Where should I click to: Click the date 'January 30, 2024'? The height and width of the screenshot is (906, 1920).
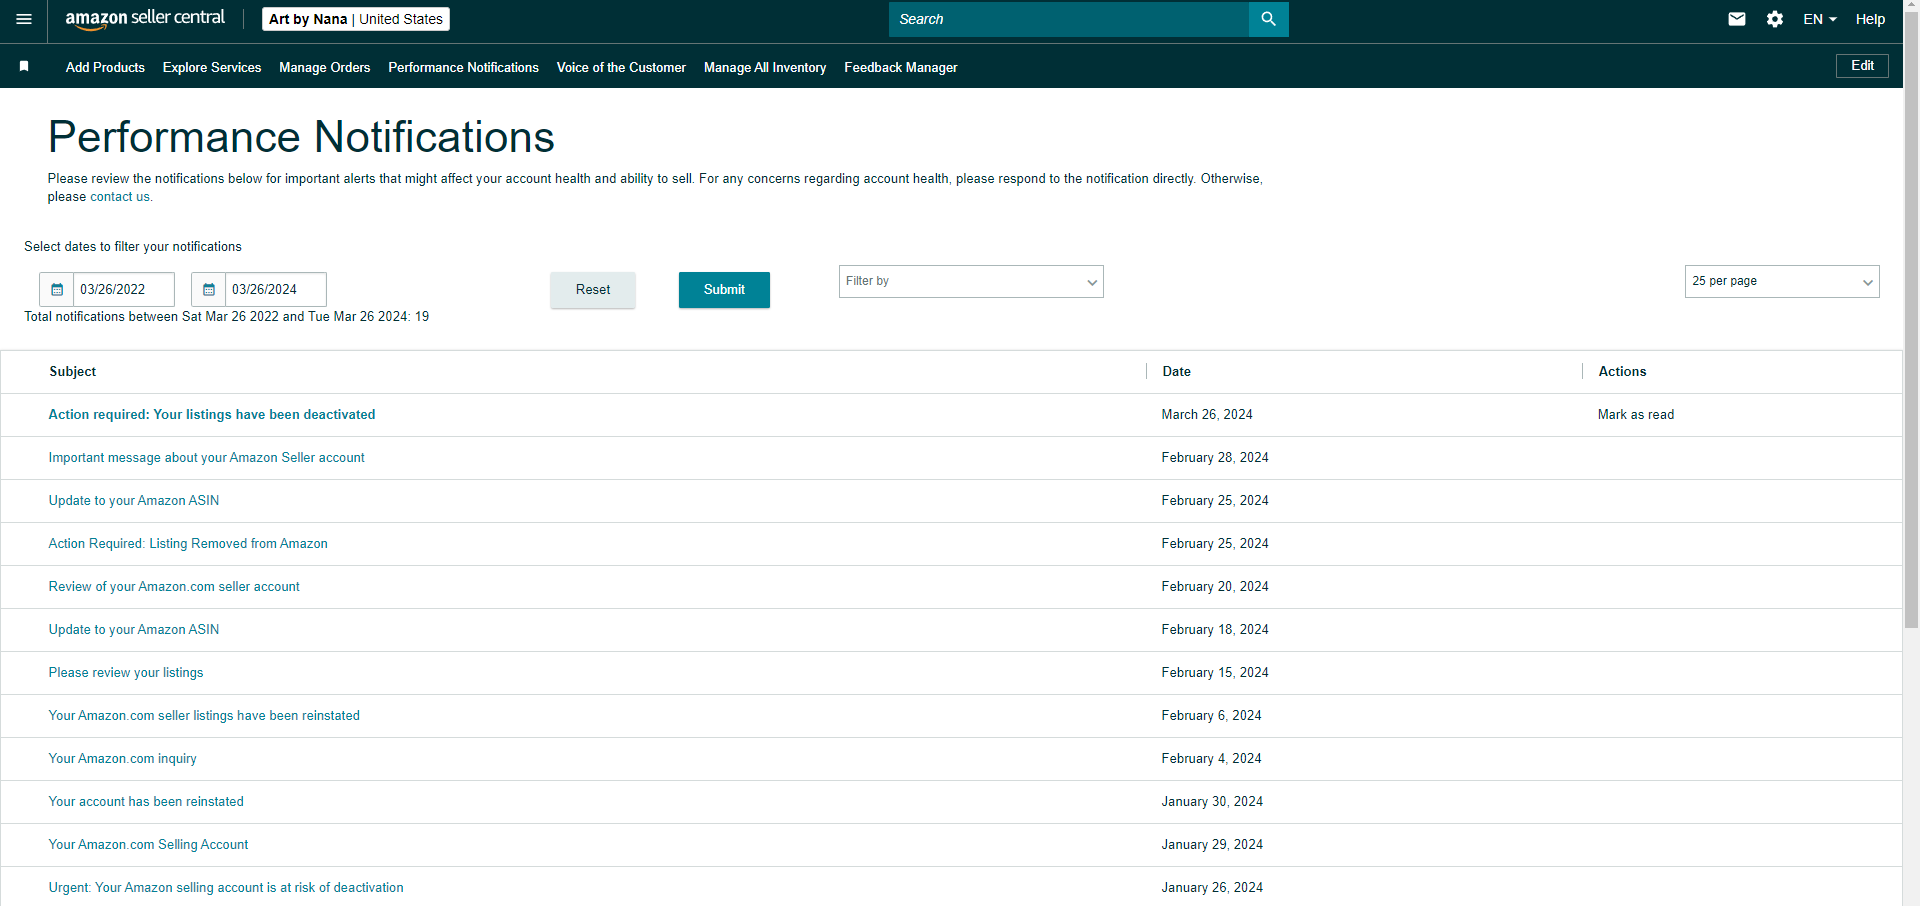click(x=1212, y=802)
